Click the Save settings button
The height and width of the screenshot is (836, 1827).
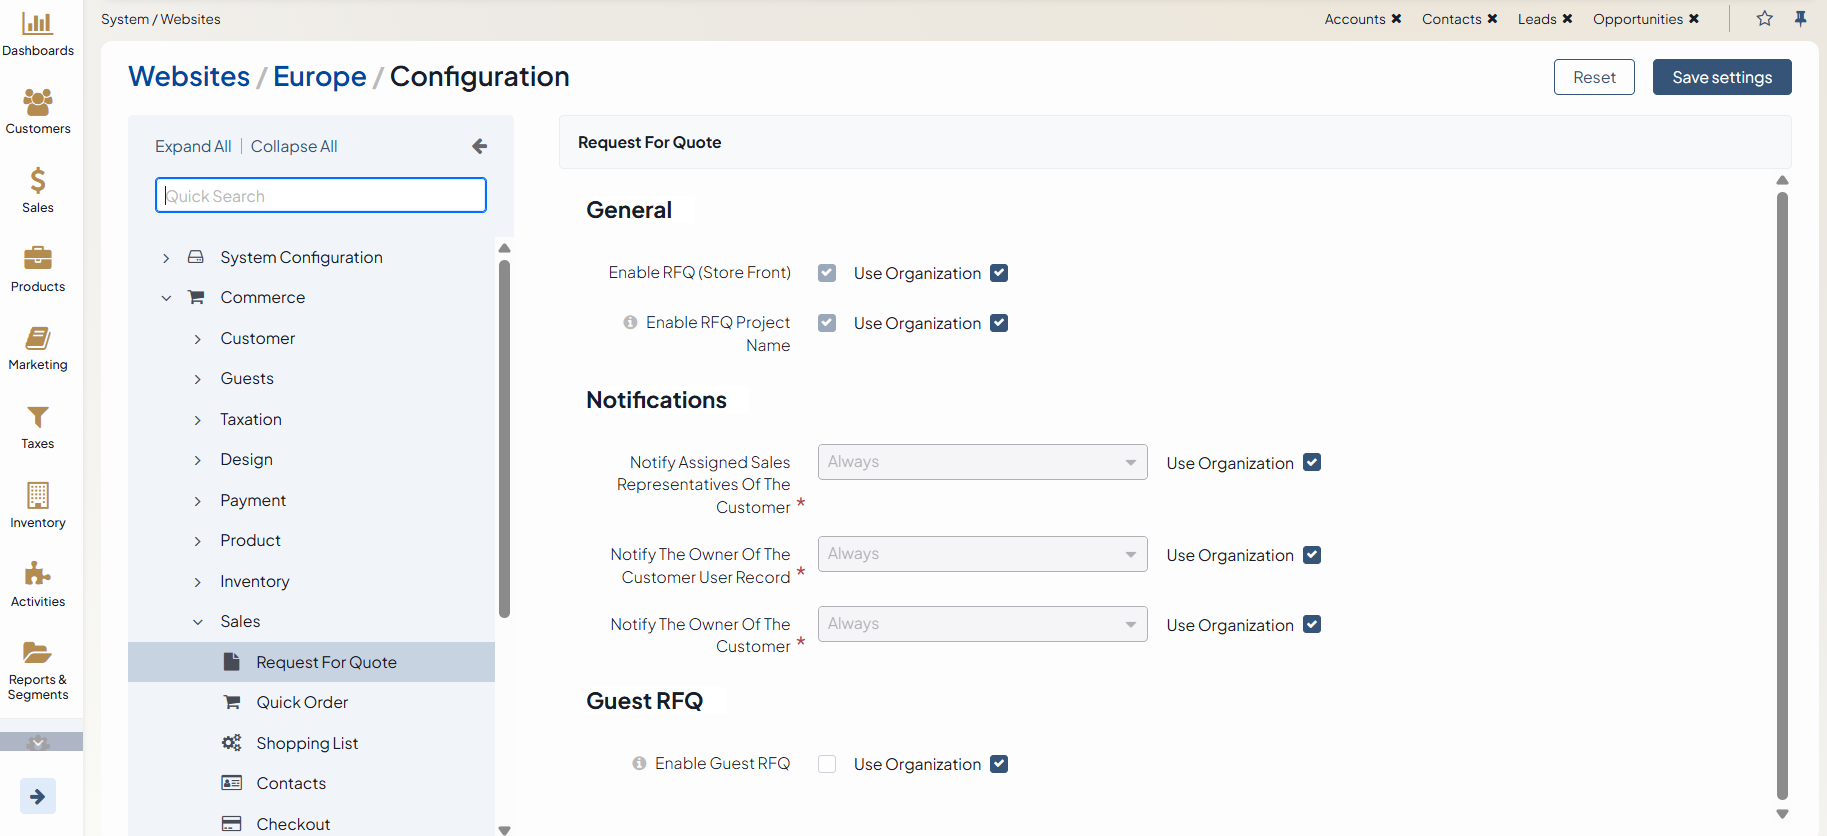(1721, 77)
